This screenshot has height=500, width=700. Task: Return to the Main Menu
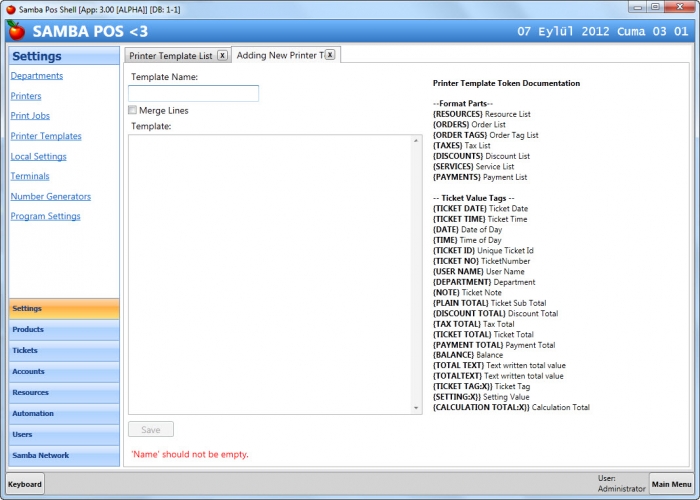pos(671,484)
